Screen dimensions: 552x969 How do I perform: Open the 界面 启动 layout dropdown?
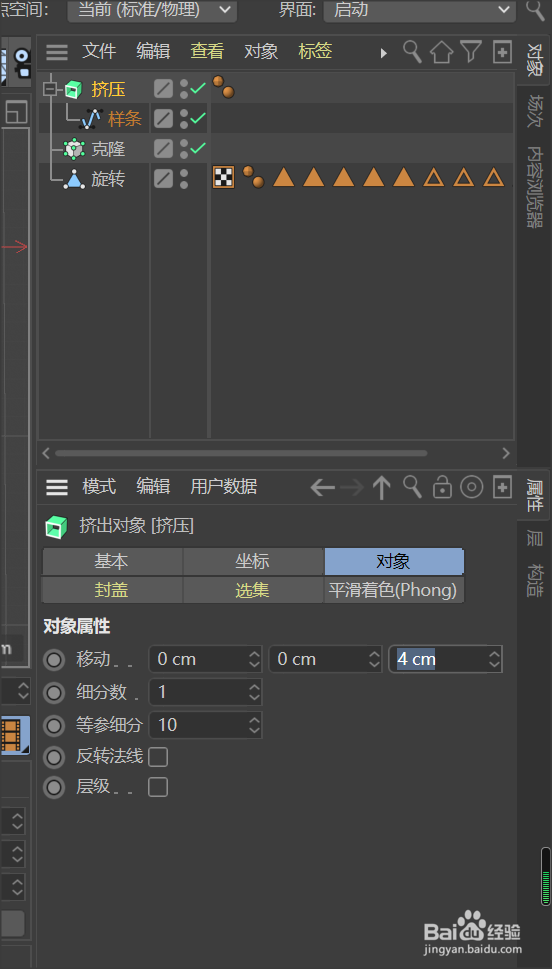point(420,10)
